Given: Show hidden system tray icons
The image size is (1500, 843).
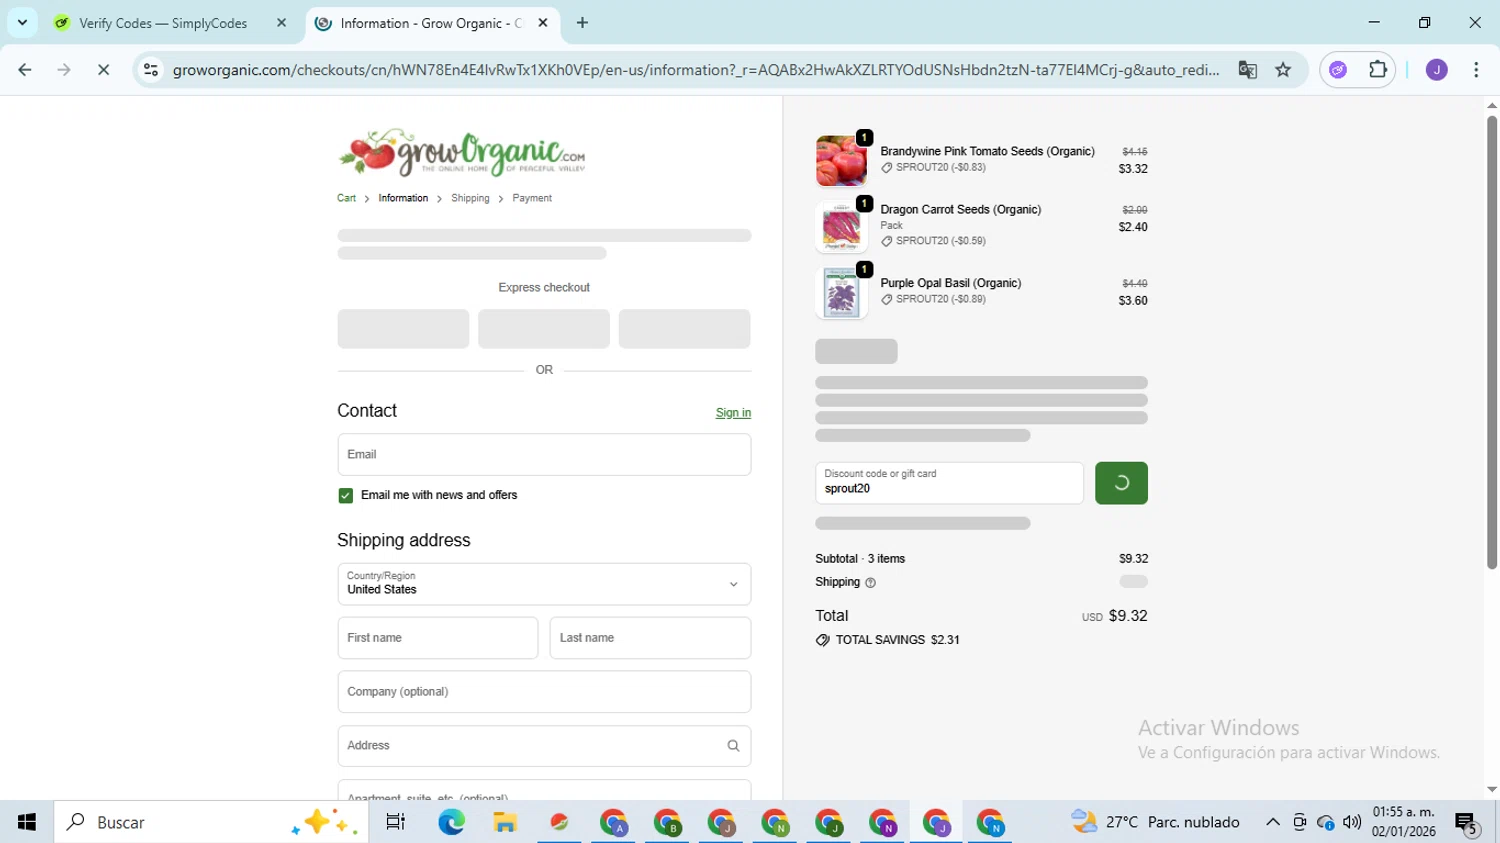Looking at the screenshot, I should pyautogui.click(x=1272, y=822).
